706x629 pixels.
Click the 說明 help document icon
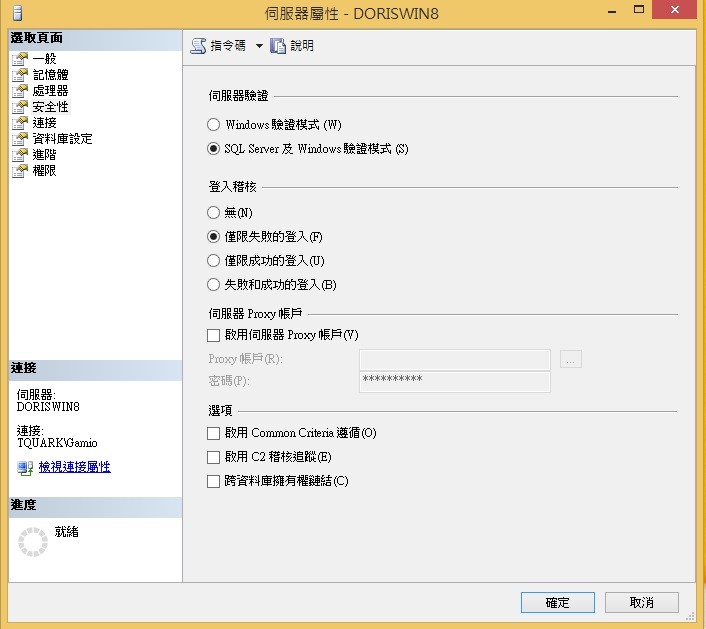pyautogui.click(x=278, y=46)
